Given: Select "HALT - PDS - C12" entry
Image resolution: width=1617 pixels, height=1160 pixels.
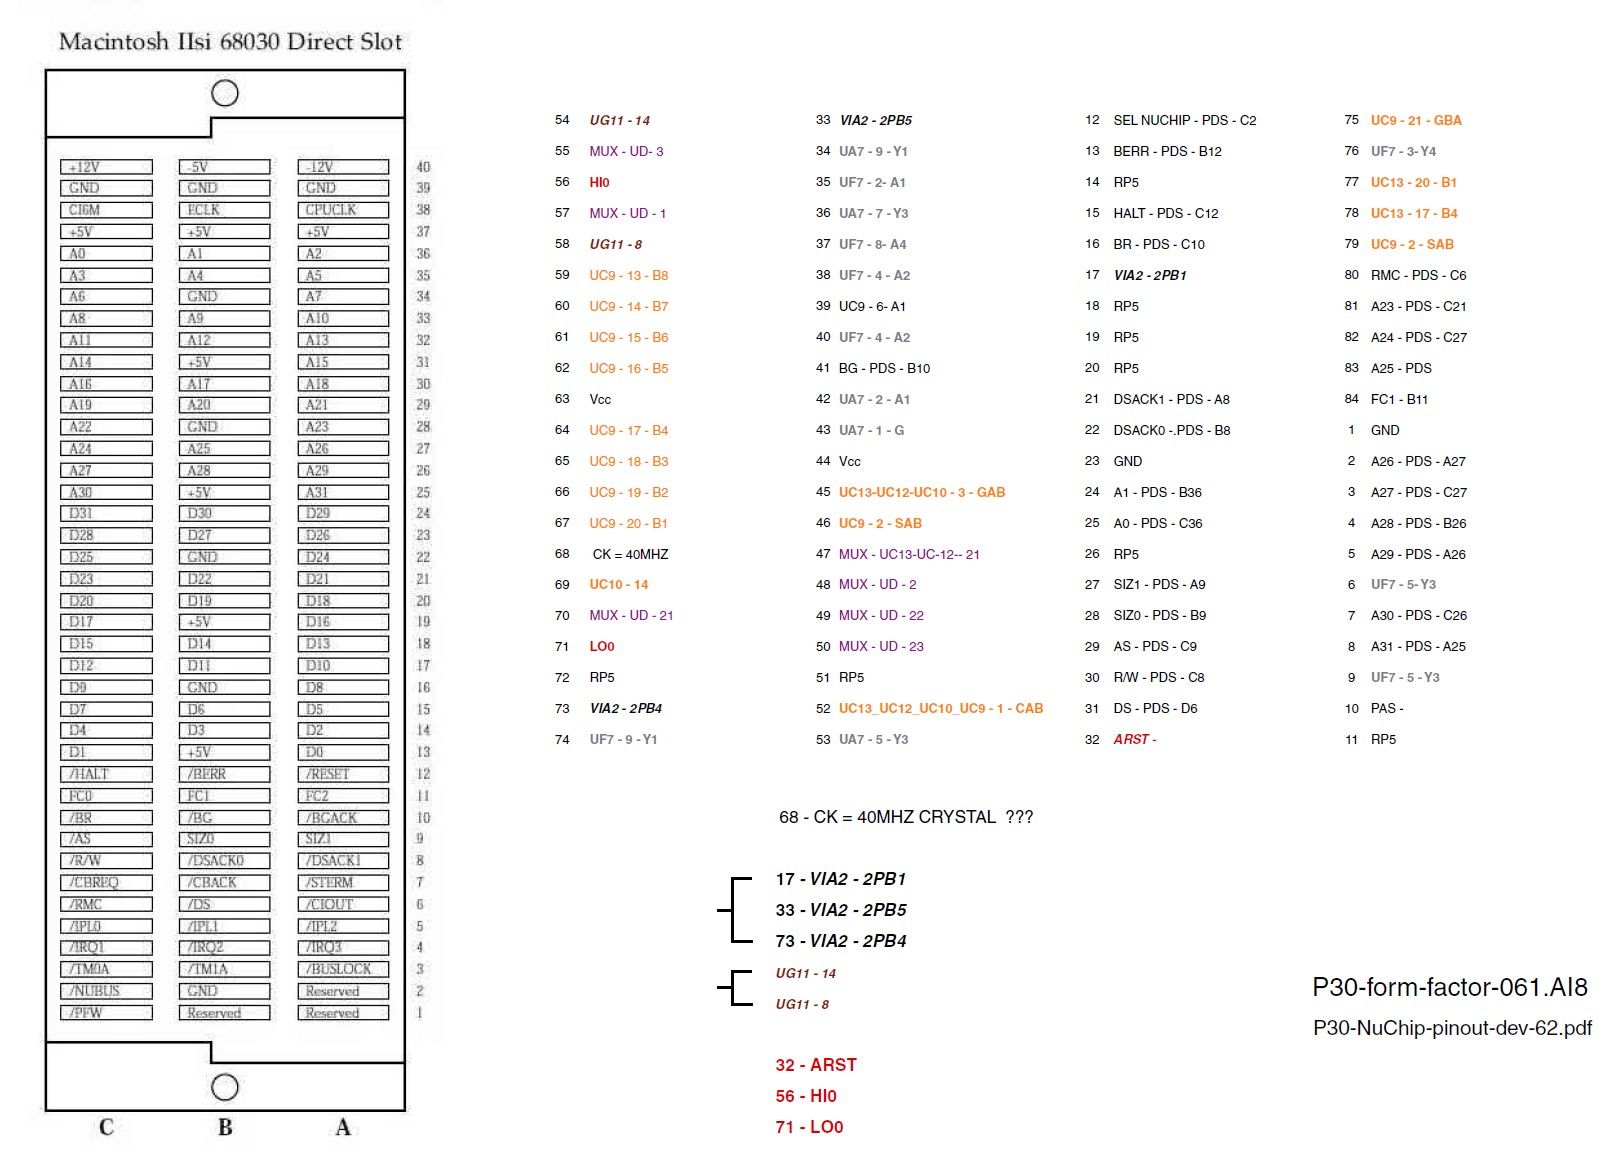Looking at the screenshot, I should [1166, 213].
